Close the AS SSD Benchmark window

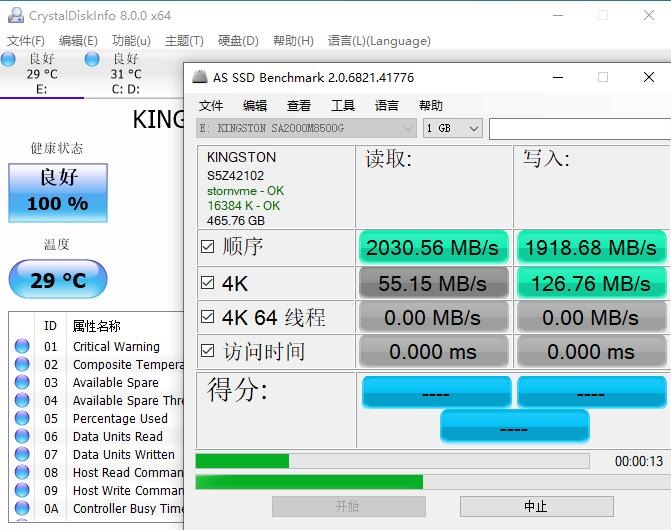pos(649,77)
